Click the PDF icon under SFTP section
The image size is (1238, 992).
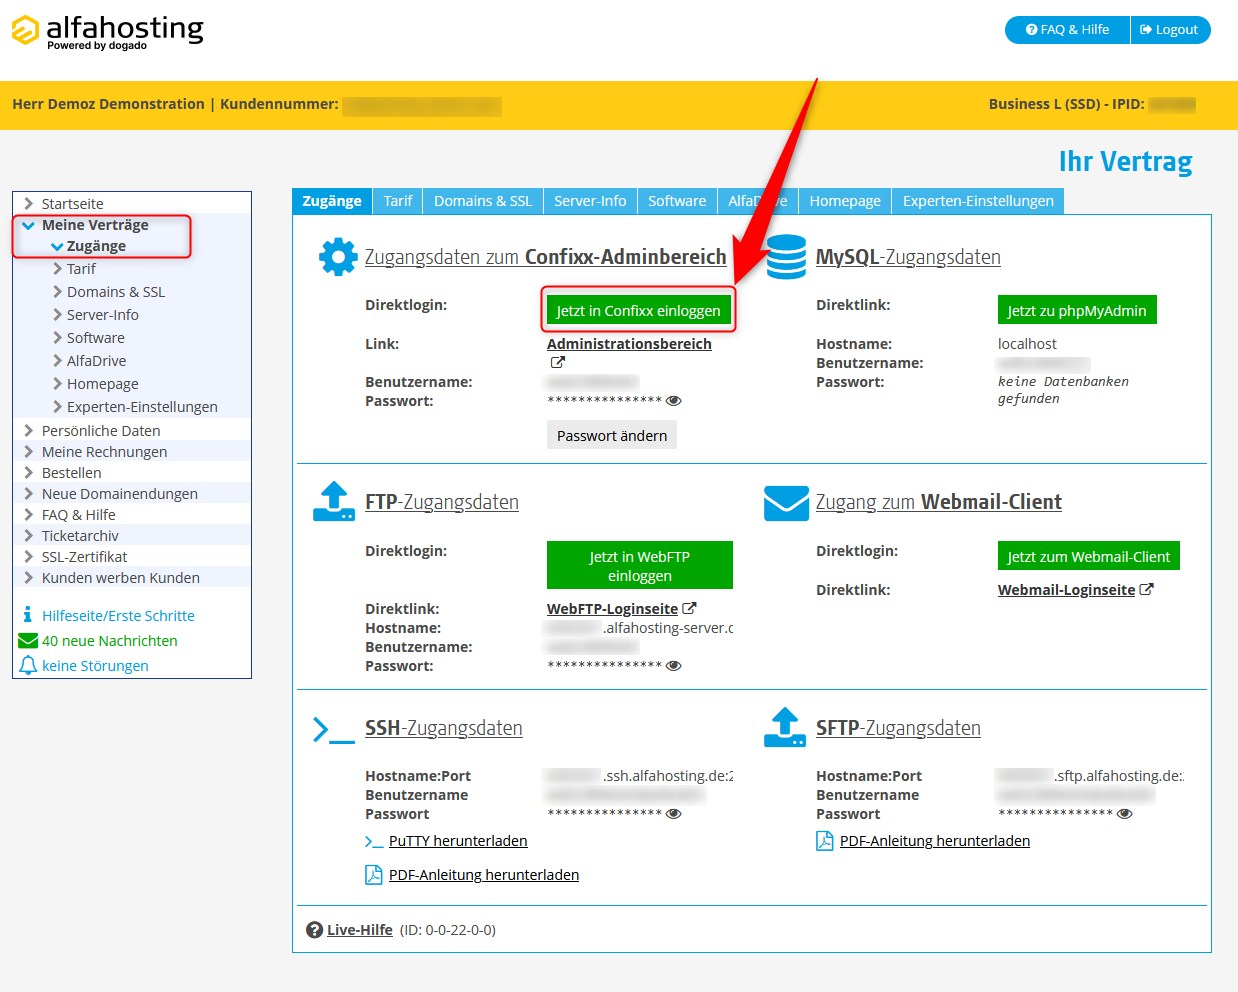pyautogui.click(x=823, y=841)
